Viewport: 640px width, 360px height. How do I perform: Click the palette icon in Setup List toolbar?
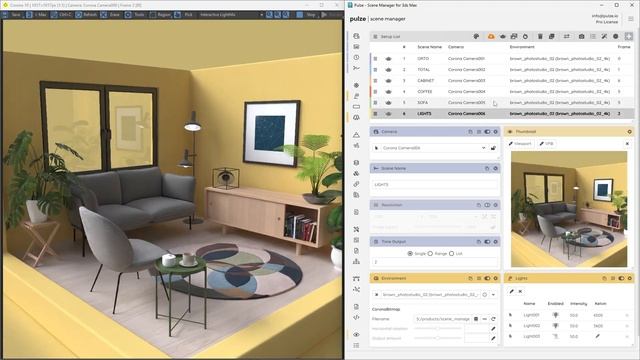(476, 36)
